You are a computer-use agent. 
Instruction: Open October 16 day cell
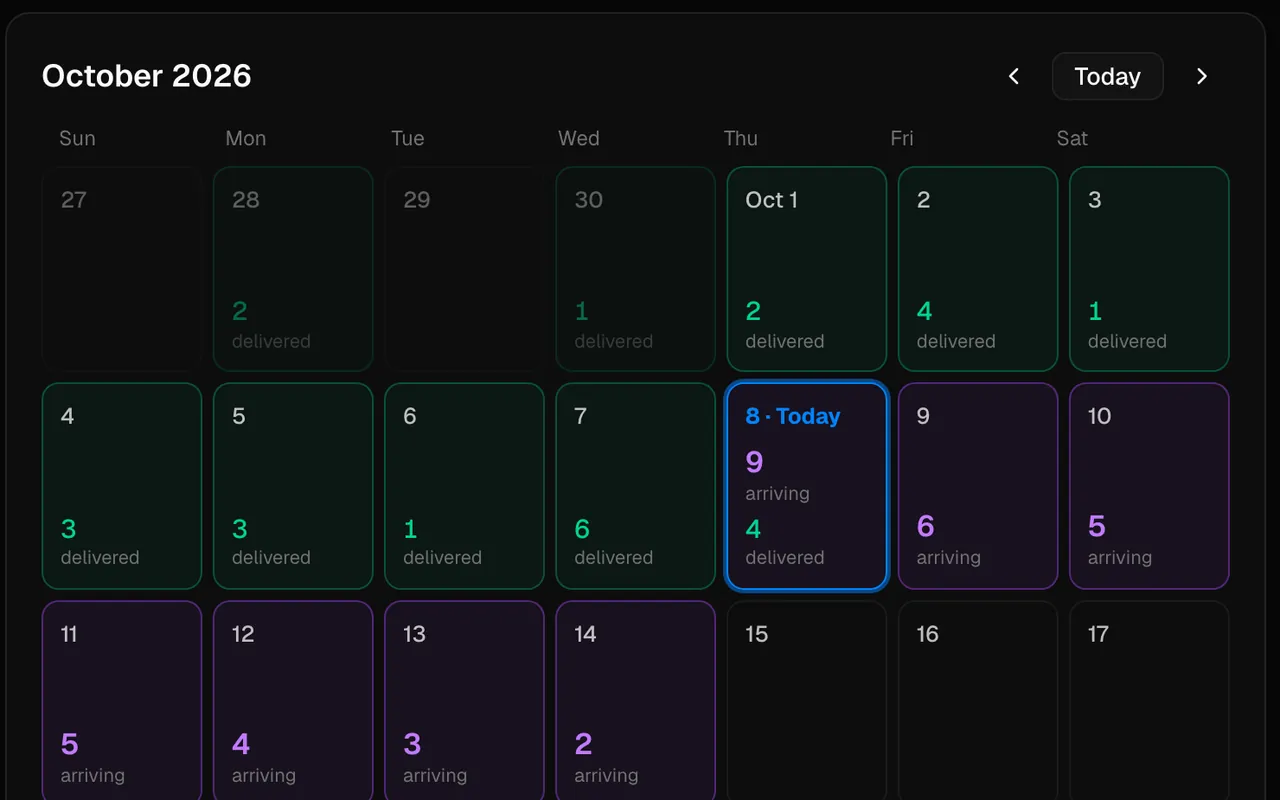[978, 700]
